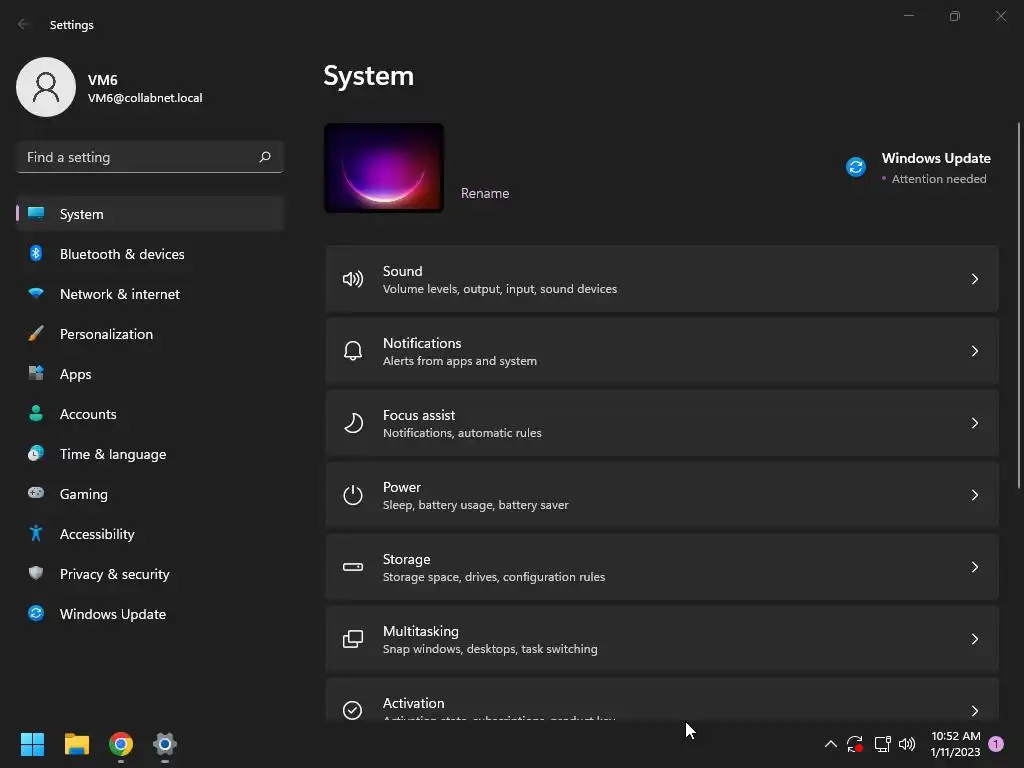Go back using the back arrow
1024x768 pixels.
(24, 24)
